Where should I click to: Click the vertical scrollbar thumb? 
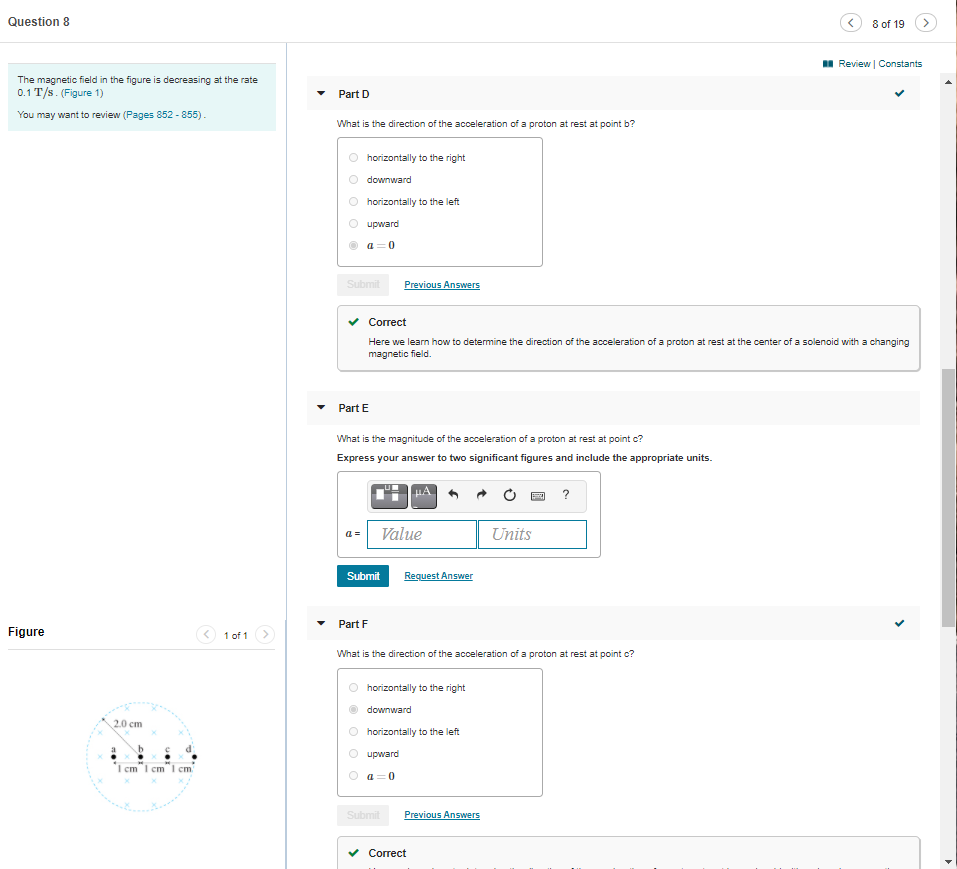pos(948,497)
